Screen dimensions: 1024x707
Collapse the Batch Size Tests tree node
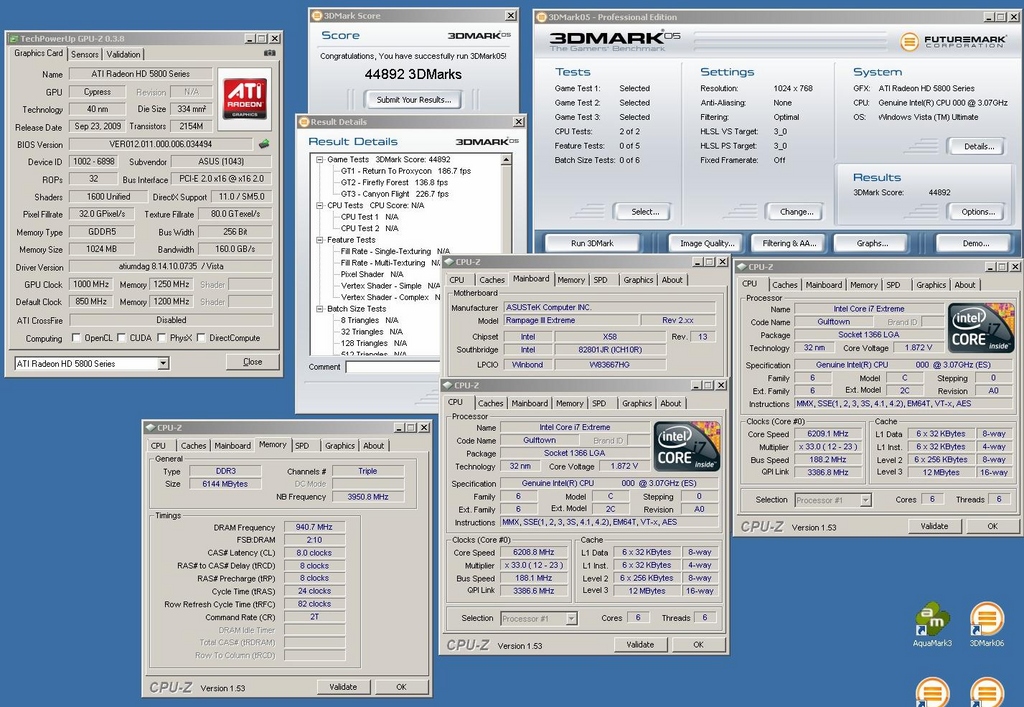[x=320, y=309]
